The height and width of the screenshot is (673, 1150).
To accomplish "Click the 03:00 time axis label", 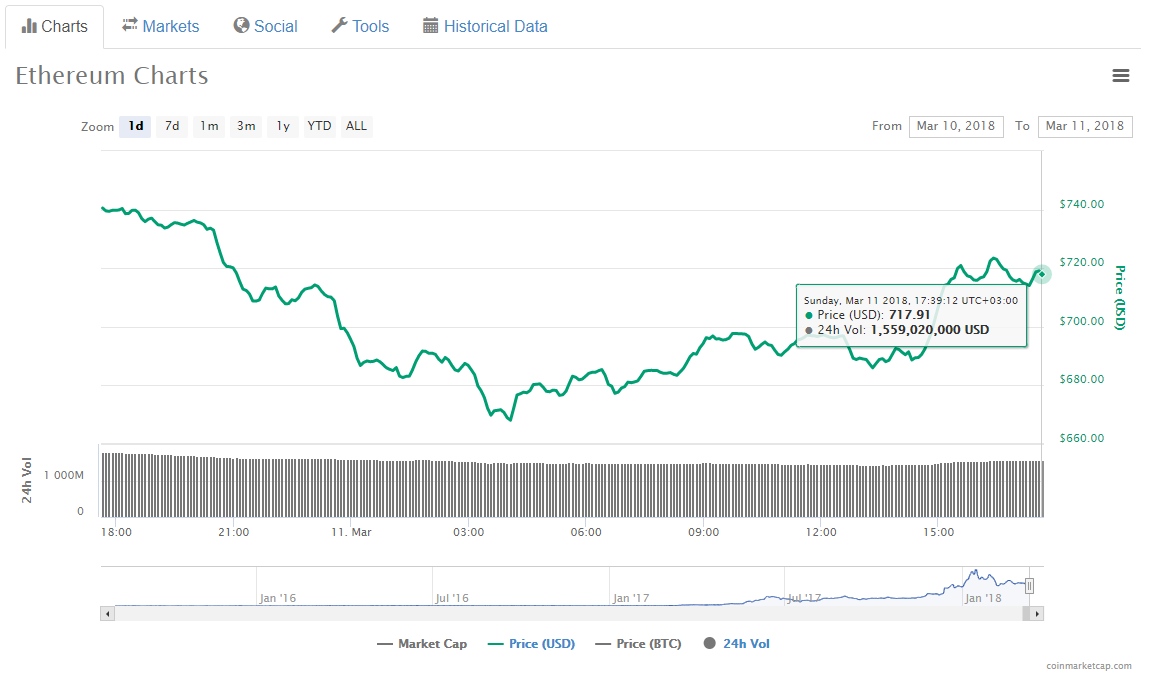I will (469, 532).
